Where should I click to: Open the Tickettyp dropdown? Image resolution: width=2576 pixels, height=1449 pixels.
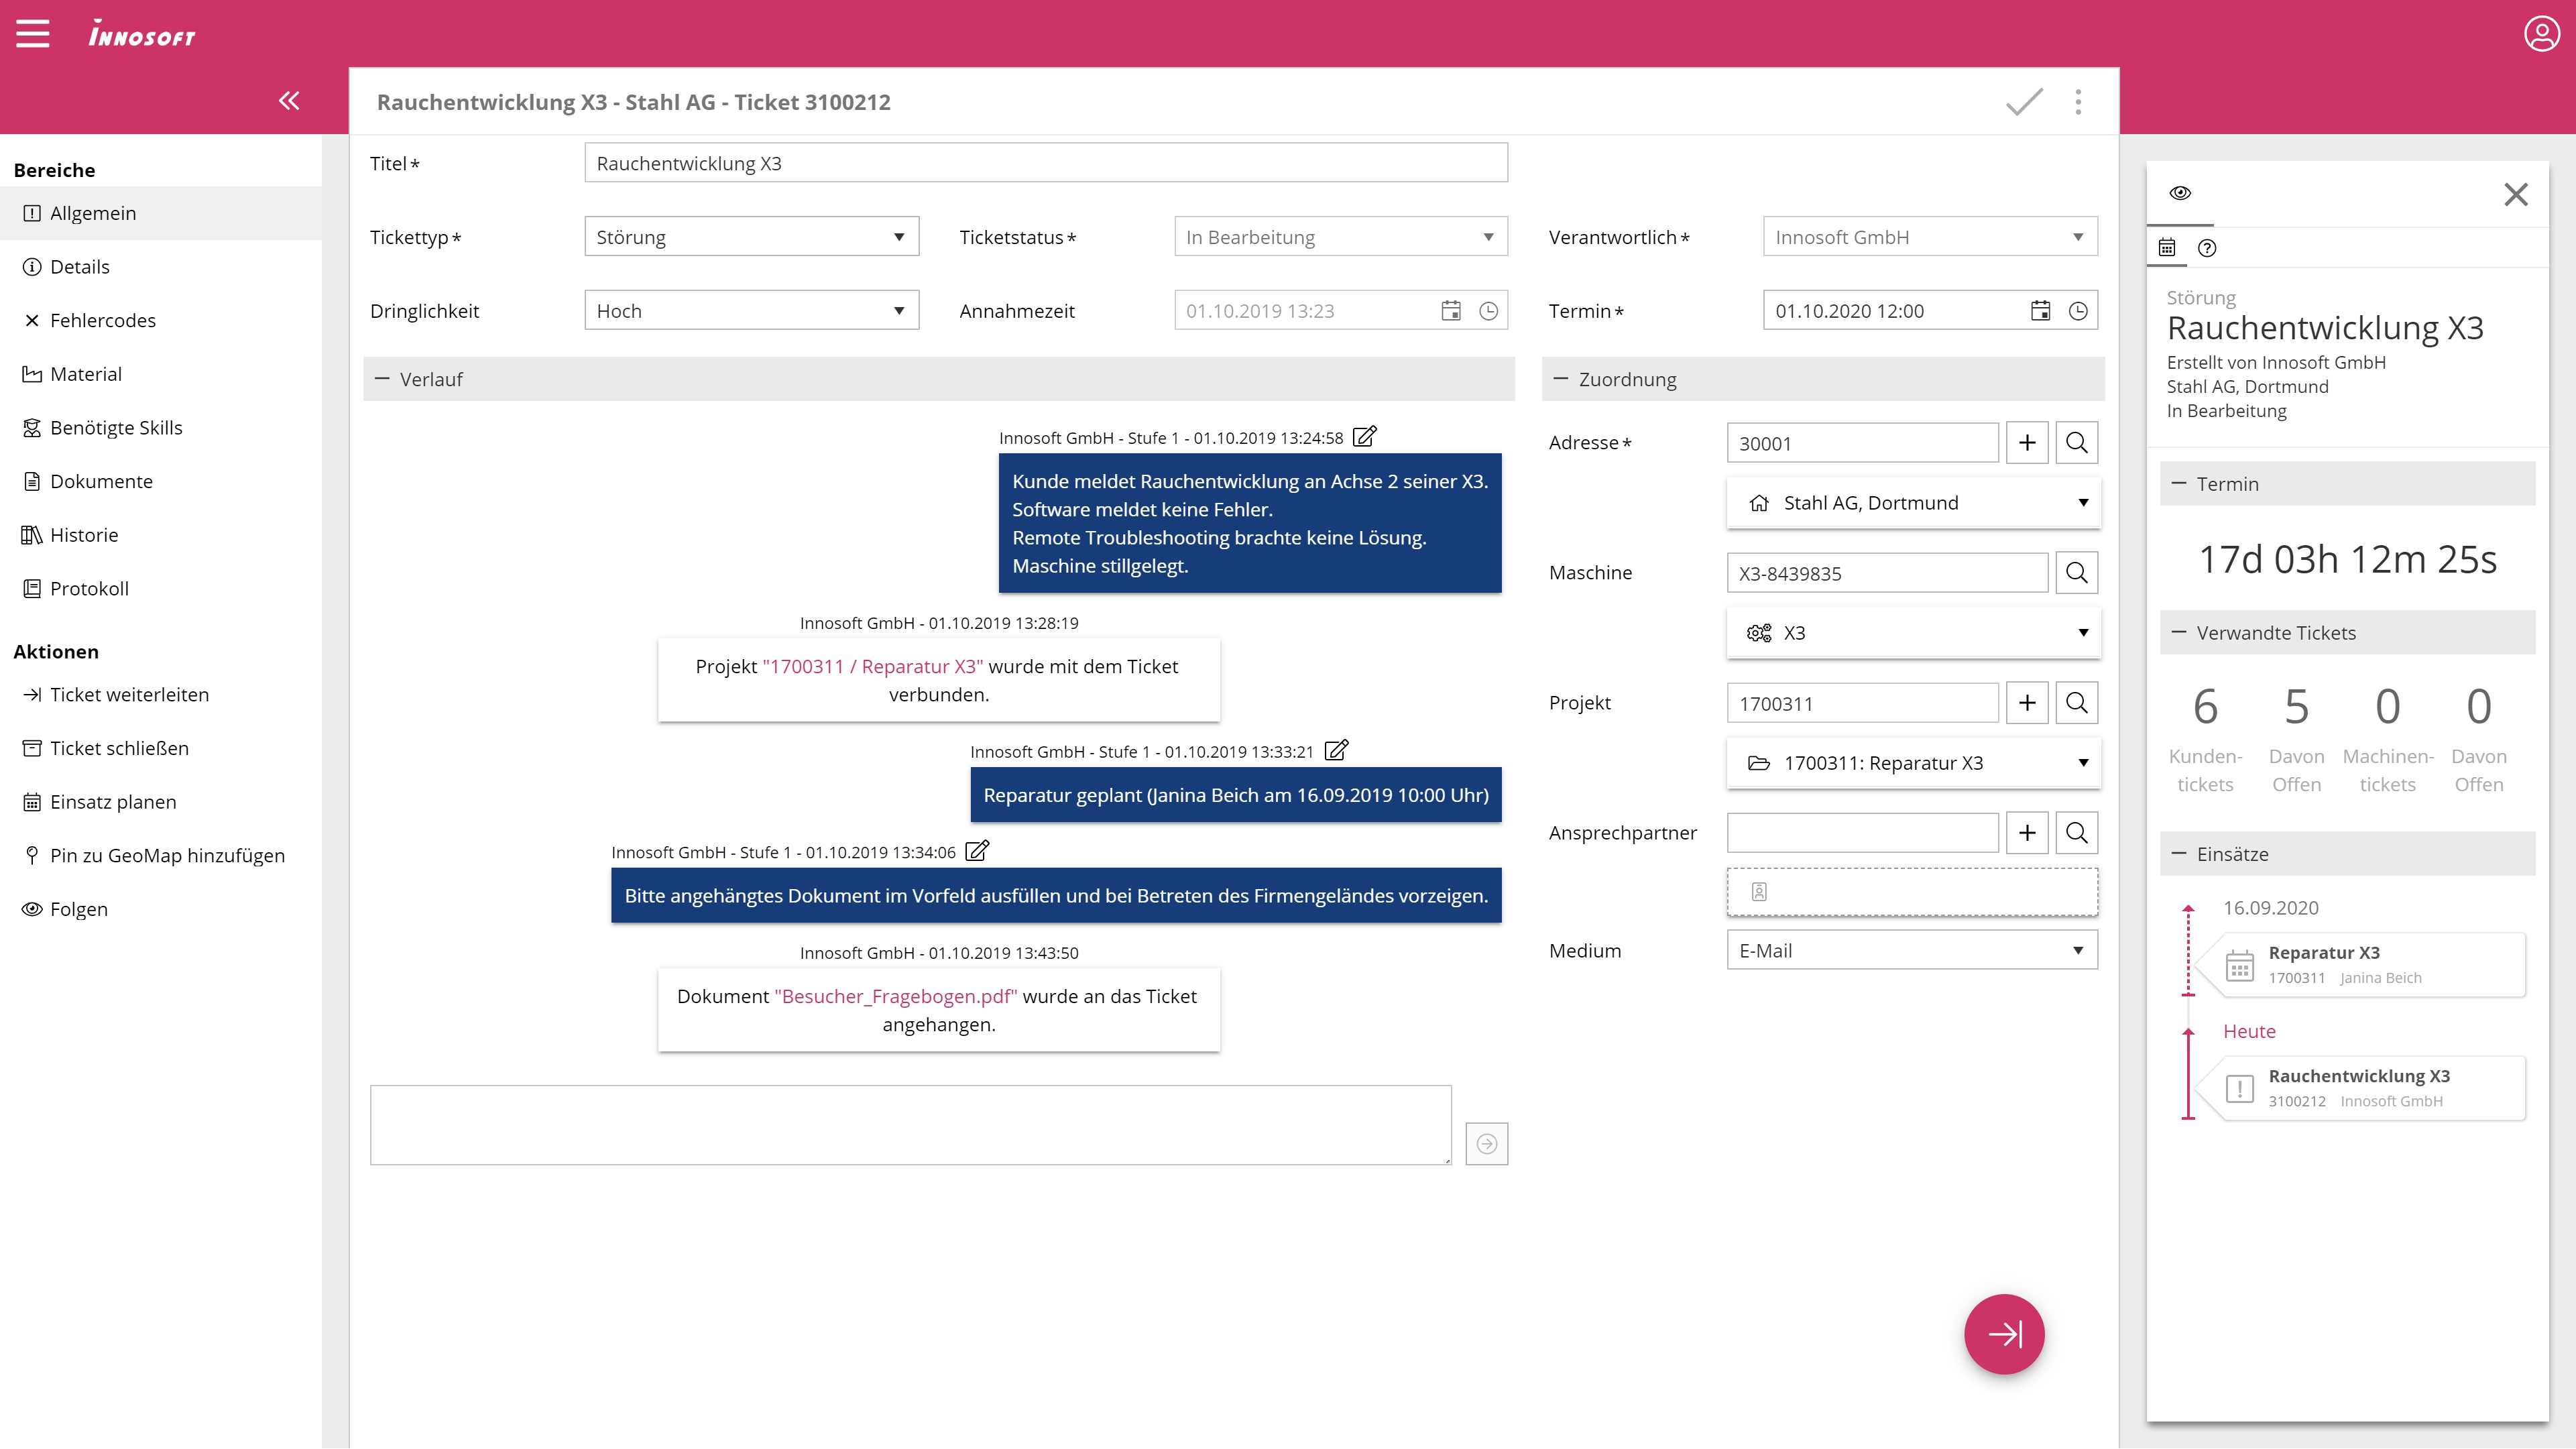tap(751, 237)
